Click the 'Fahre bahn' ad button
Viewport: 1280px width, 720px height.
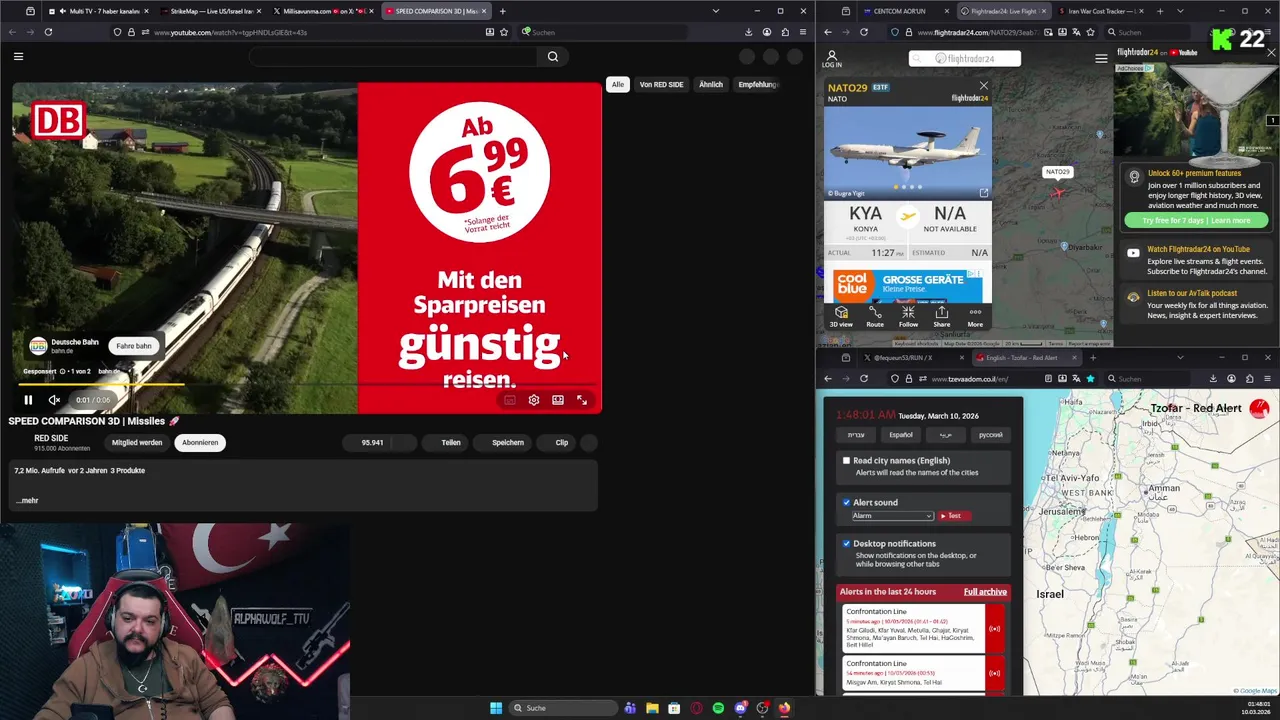(133, 346)
